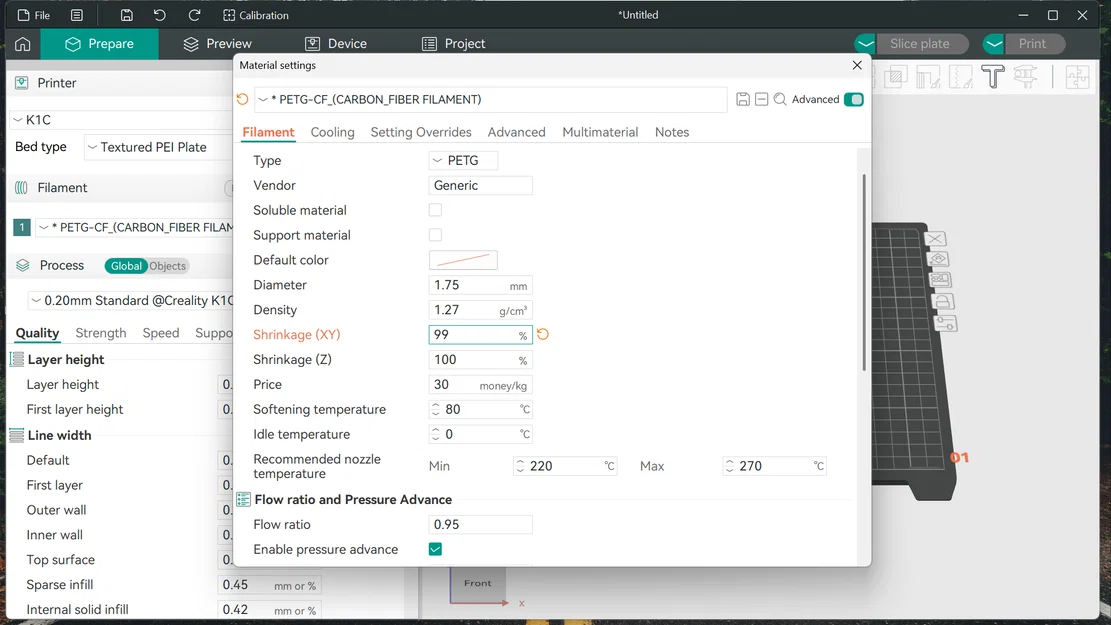Open the 0.20mm Standard process preset dropdown
This screenshot has height=625, width=1111.
(x=131, y=301)
